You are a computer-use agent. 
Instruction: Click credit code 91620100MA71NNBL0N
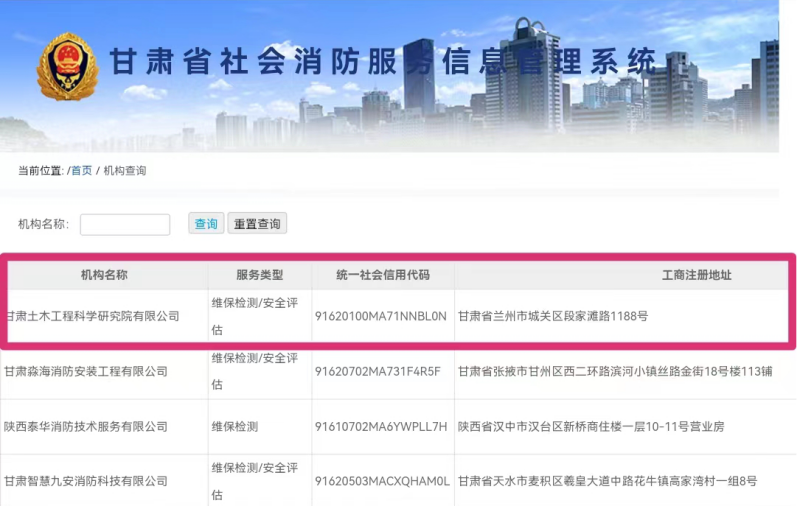pyautogui.click(x=380, y=316)
